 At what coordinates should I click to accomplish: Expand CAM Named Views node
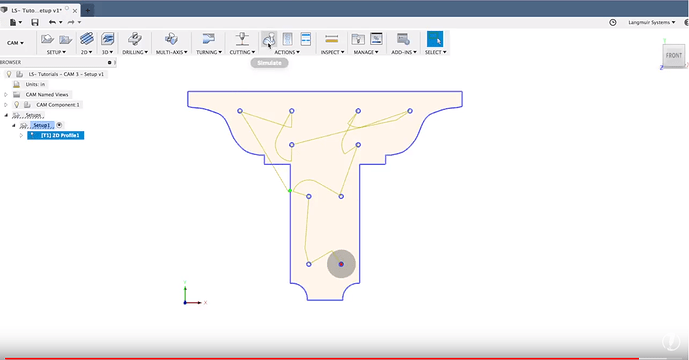coord(6,95)
